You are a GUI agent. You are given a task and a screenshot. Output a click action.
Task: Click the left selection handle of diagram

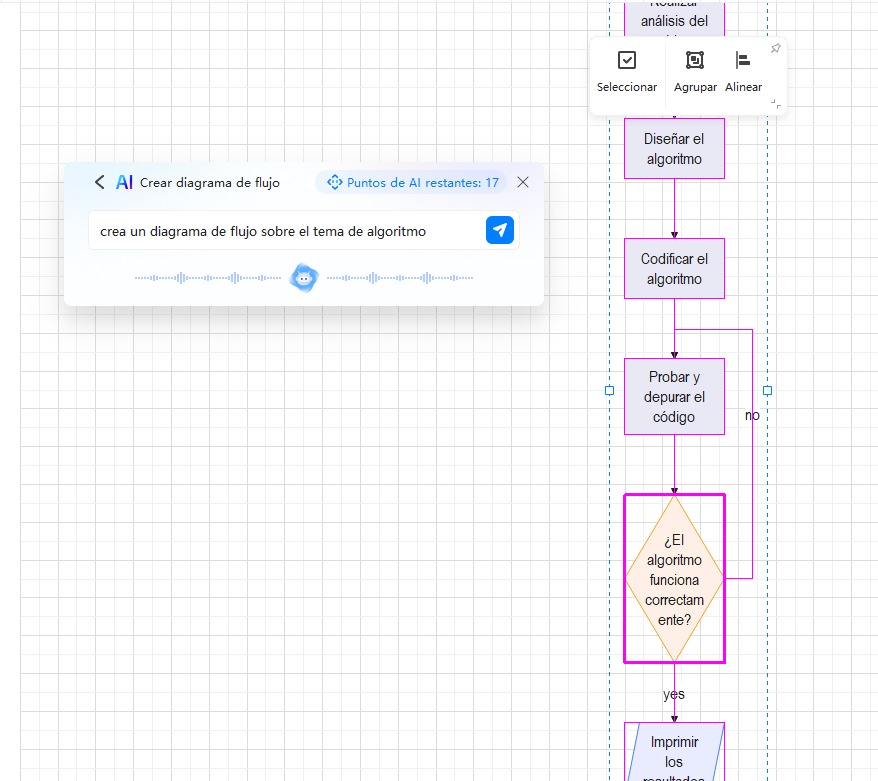tap(610, 391)
